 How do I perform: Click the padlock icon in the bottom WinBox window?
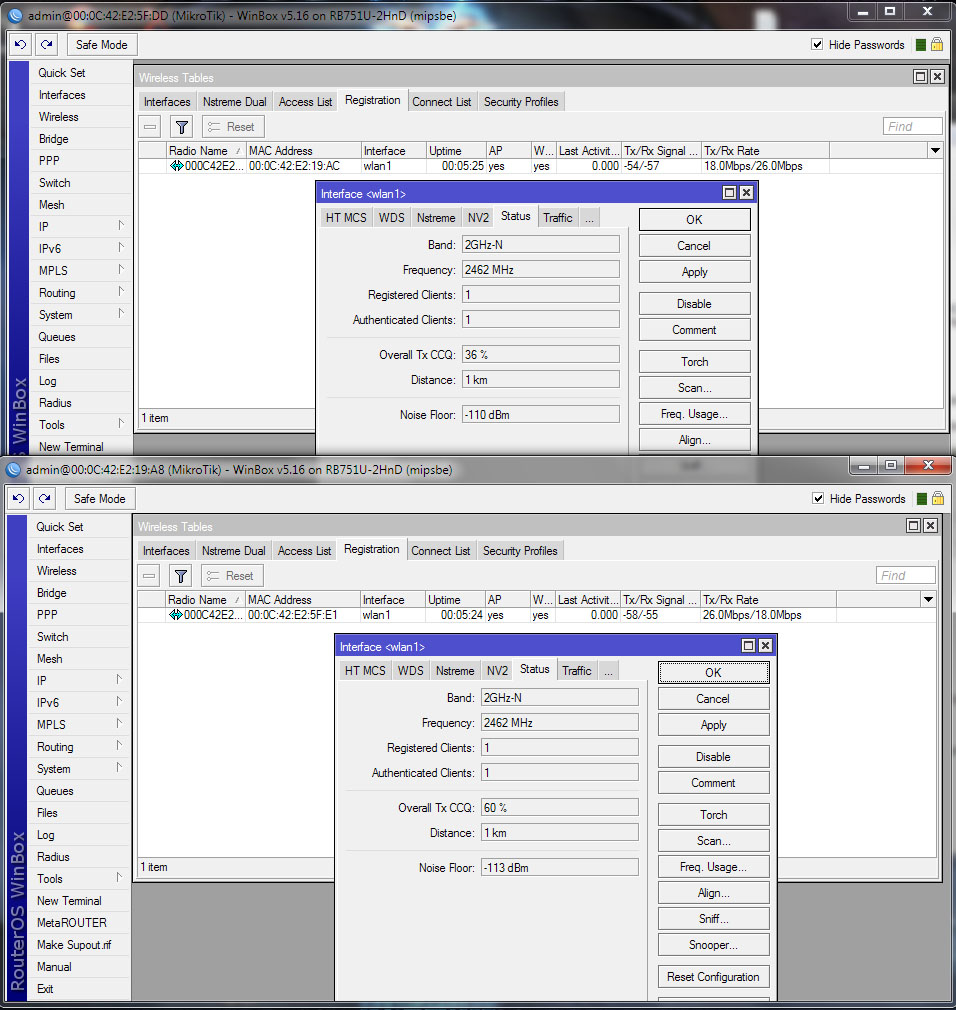point(938,498)
